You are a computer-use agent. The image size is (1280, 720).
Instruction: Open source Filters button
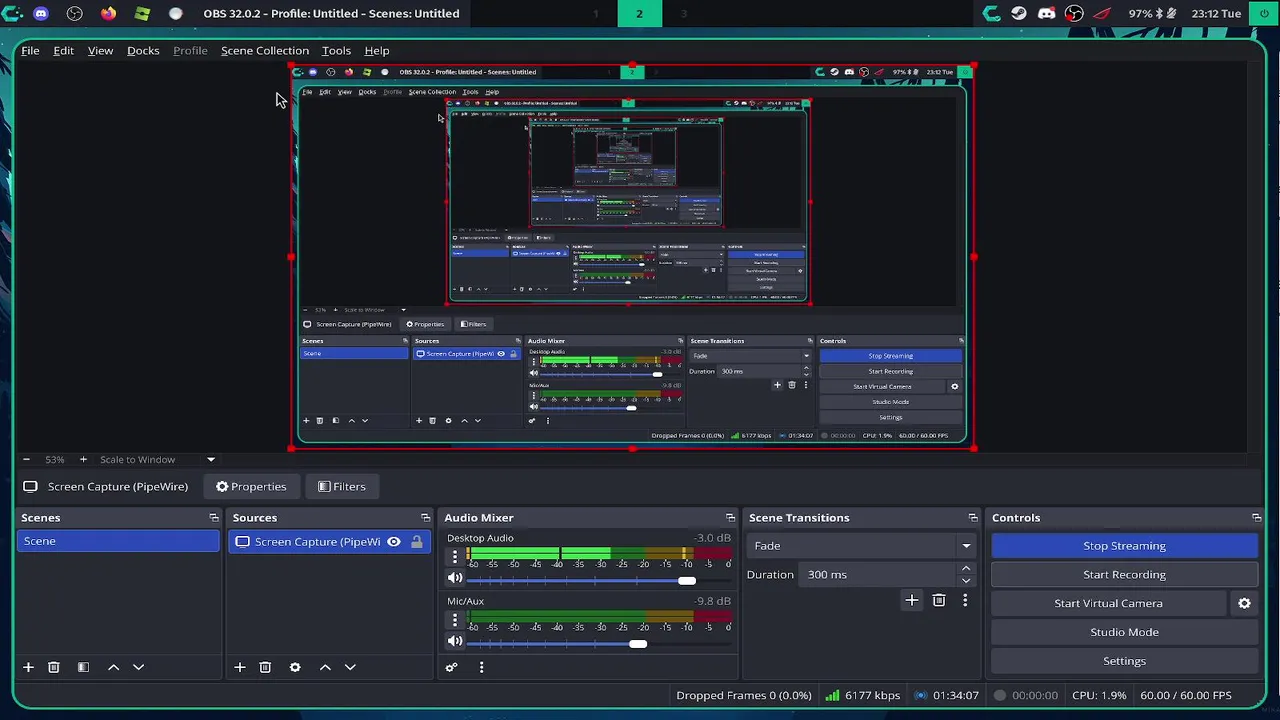tap(342, 486)
